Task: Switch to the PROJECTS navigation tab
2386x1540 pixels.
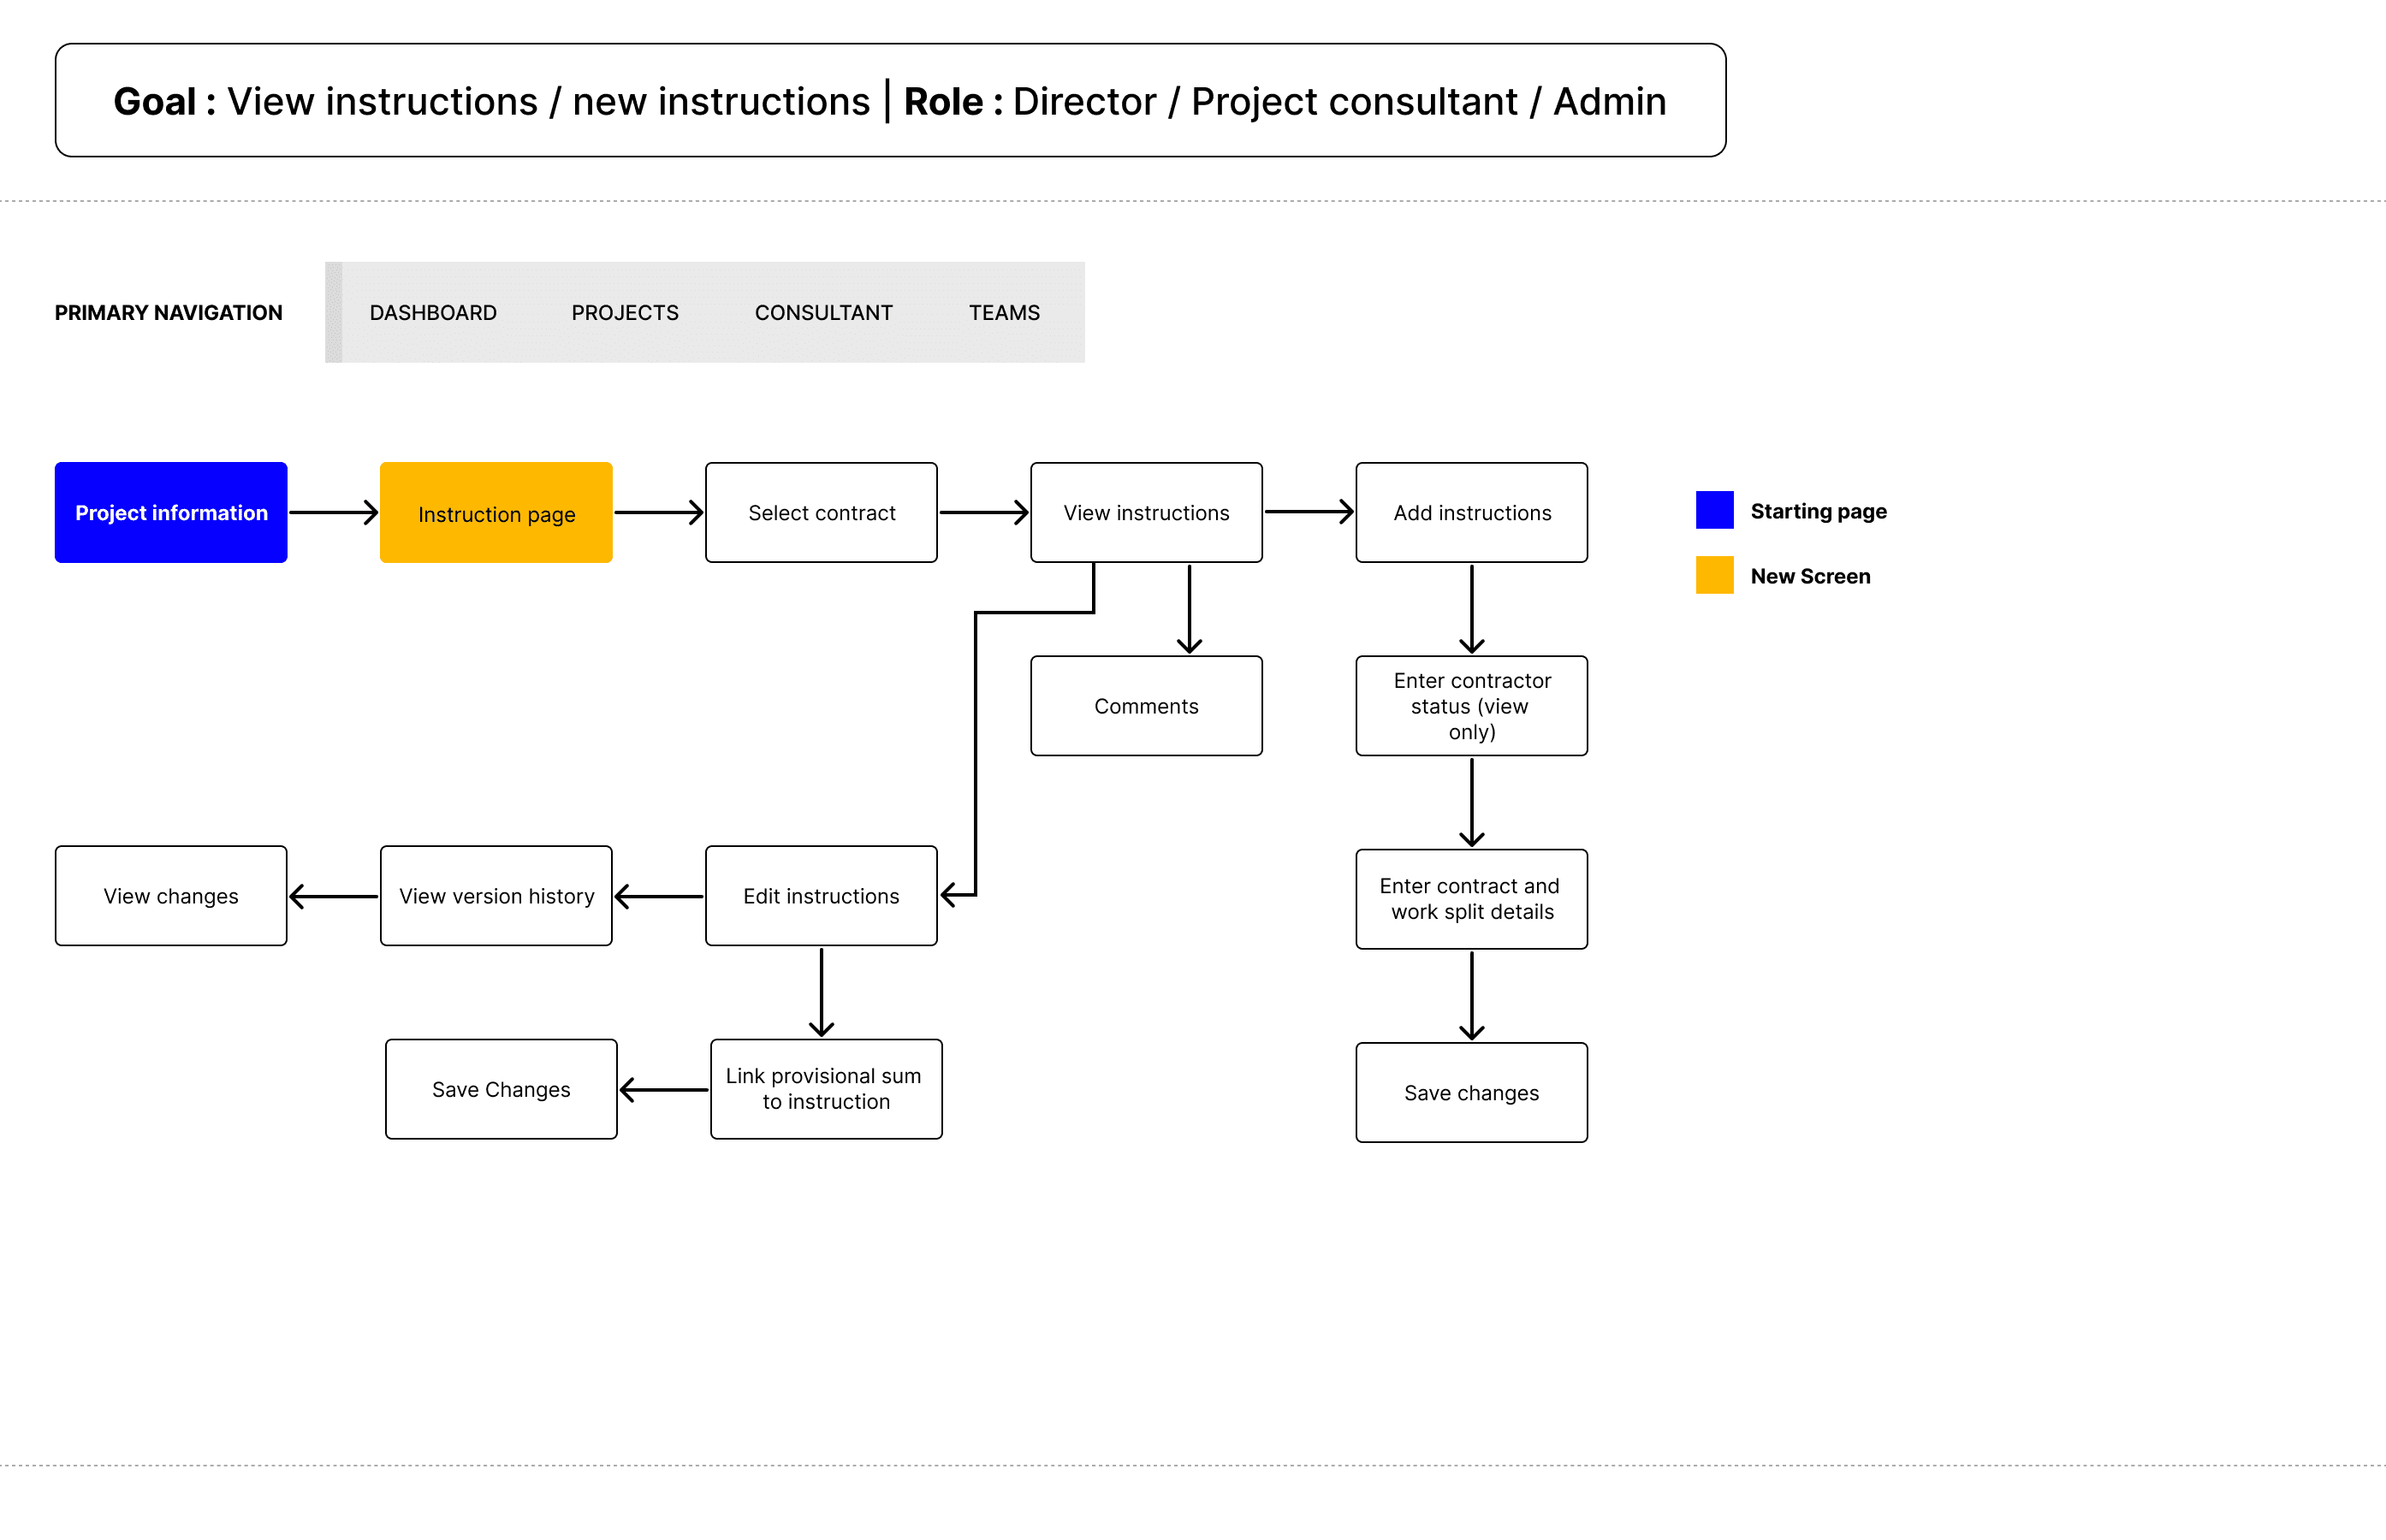Action: (x=625, y=313)
